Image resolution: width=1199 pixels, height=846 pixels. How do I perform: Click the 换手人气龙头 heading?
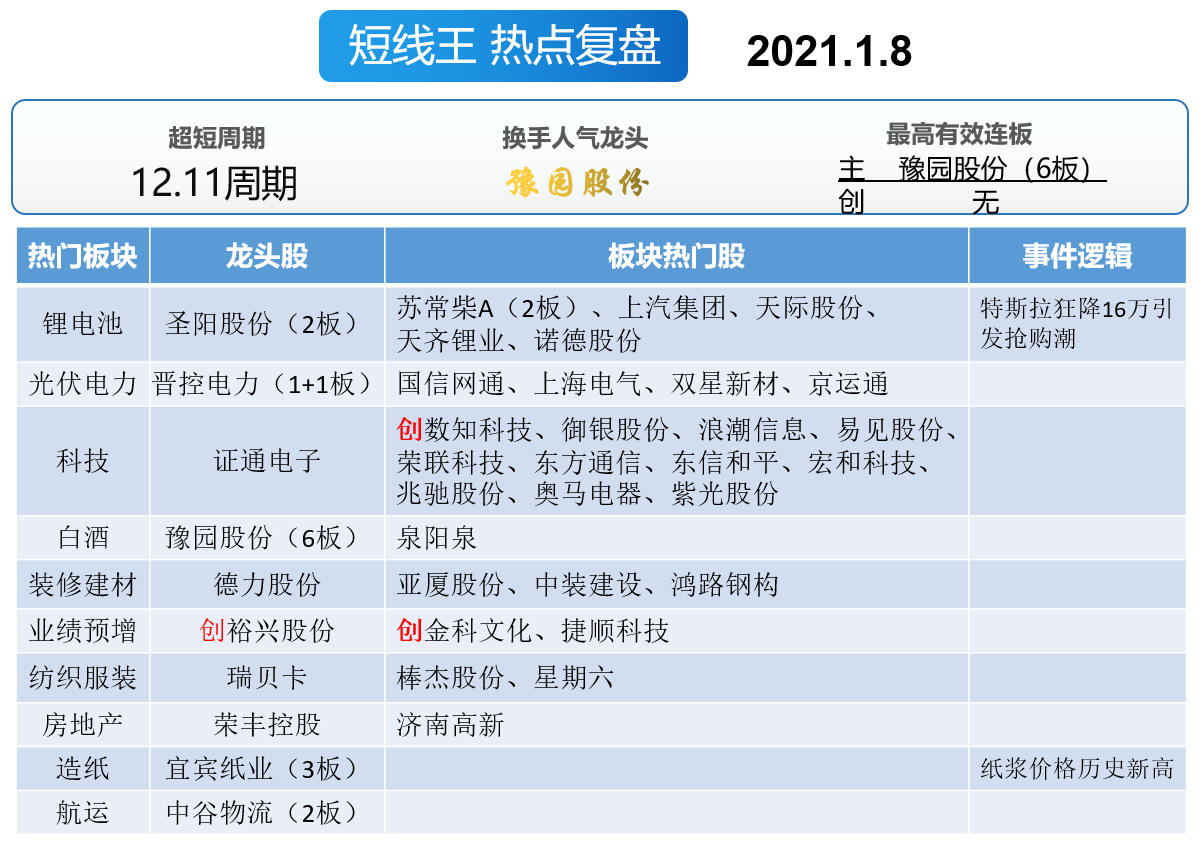coord(575,138)
